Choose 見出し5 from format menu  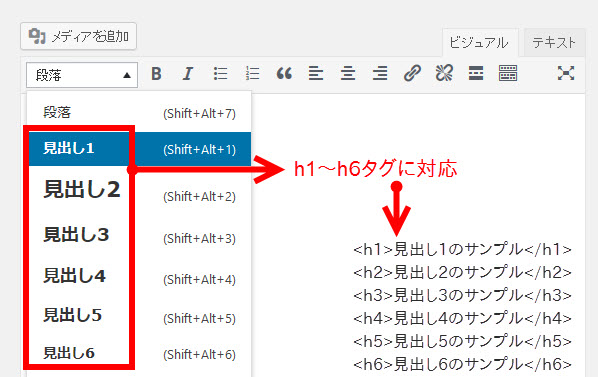pyautogui.click(x=139, y=316)
